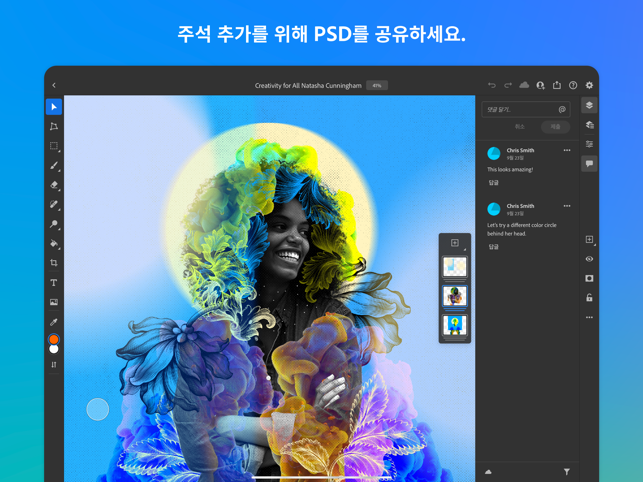643x482 pixels.
Task: Tap the icon at comments panel bottom-left
Action: coord(488,472)
